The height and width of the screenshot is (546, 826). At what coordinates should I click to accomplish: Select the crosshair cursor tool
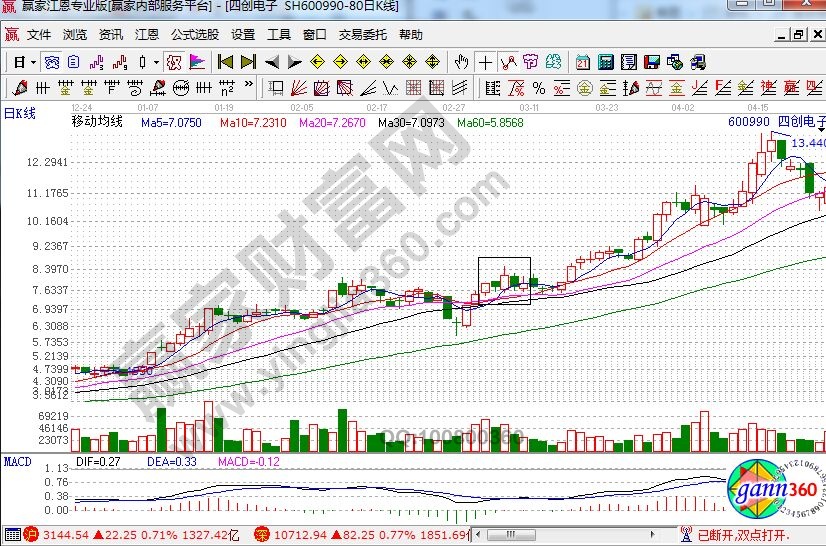[x=486, y=62]
